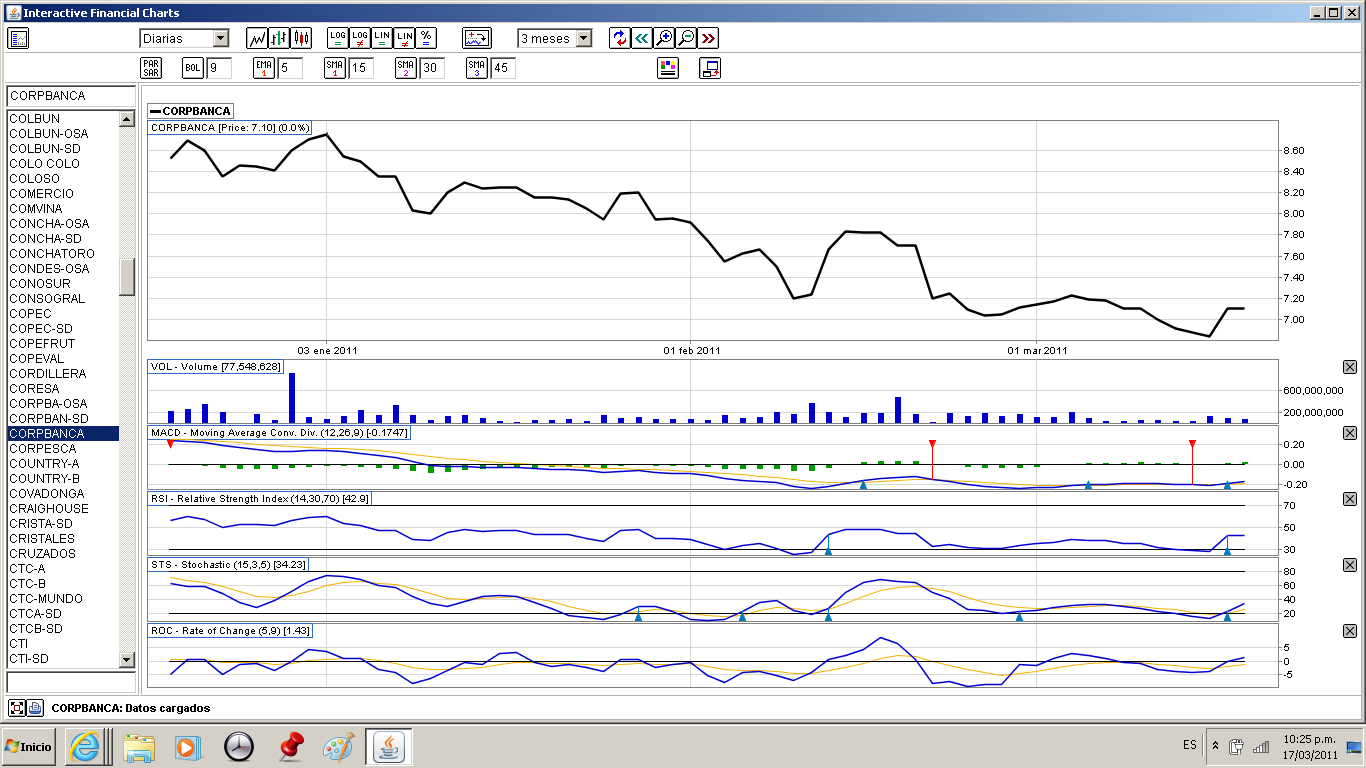Toggle SMA 3 indicator

click(x=477, y=68)
